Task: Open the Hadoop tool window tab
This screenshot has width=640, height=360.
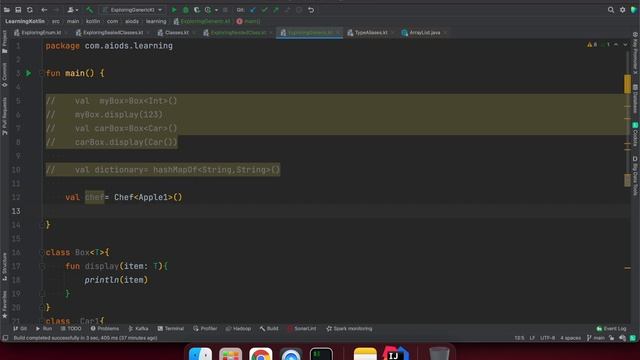Action: (x=238, y=329)
